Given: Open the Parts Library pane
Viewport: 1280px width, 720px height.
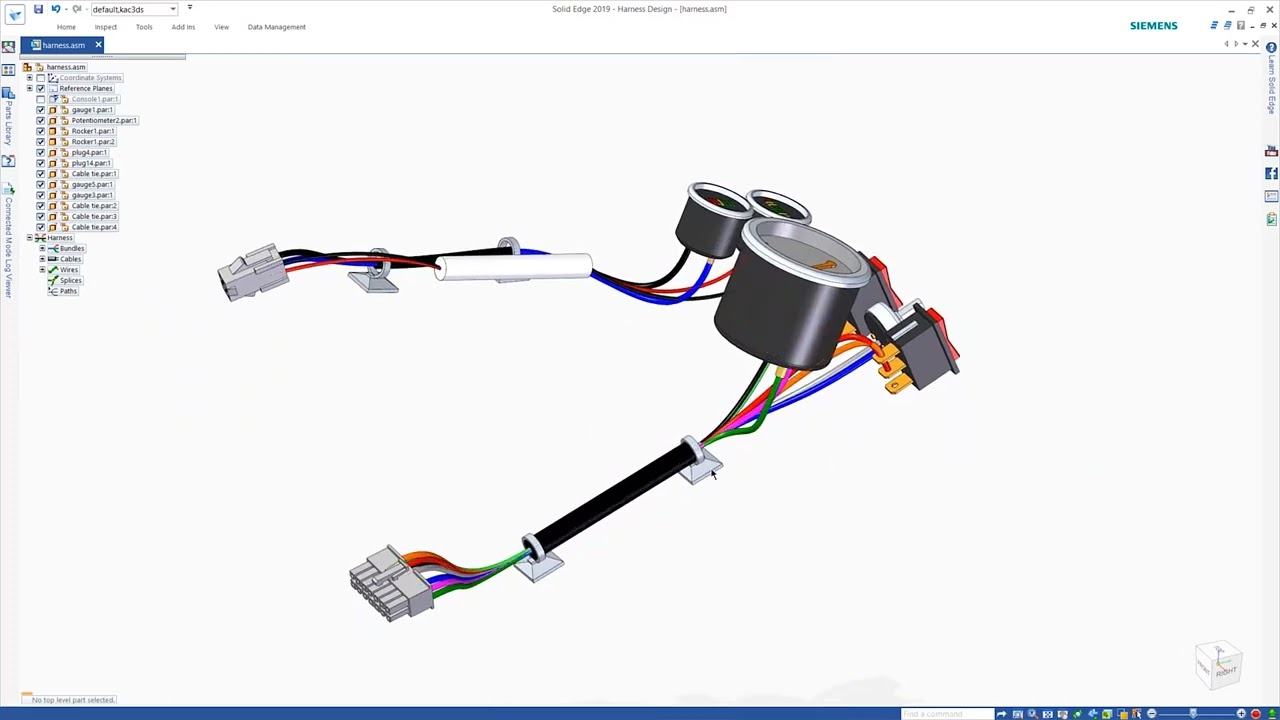Looking at the screenshot, I should point(8,118).
